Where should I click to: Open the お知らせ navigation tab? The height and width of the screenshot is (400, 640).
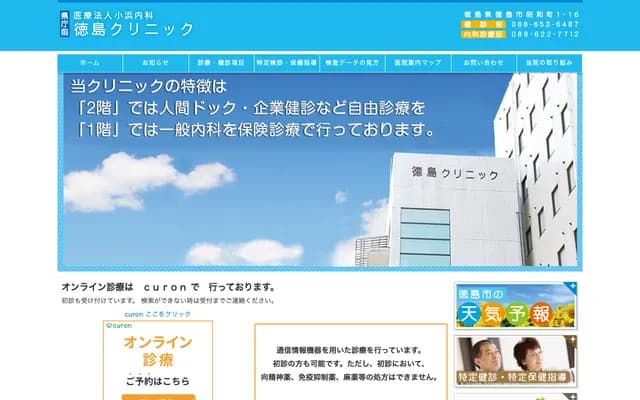(x=156, y=63)
